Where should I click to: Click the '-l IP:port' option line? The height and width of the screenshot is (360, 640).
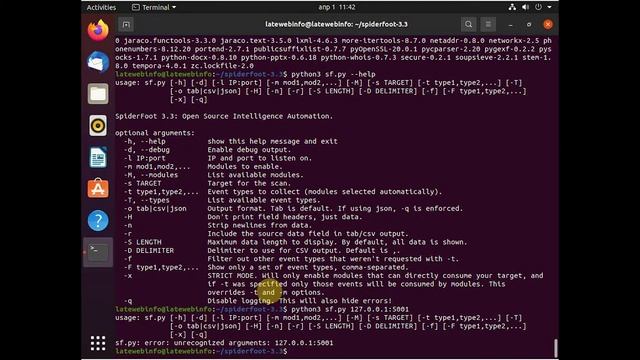(218, 158)
